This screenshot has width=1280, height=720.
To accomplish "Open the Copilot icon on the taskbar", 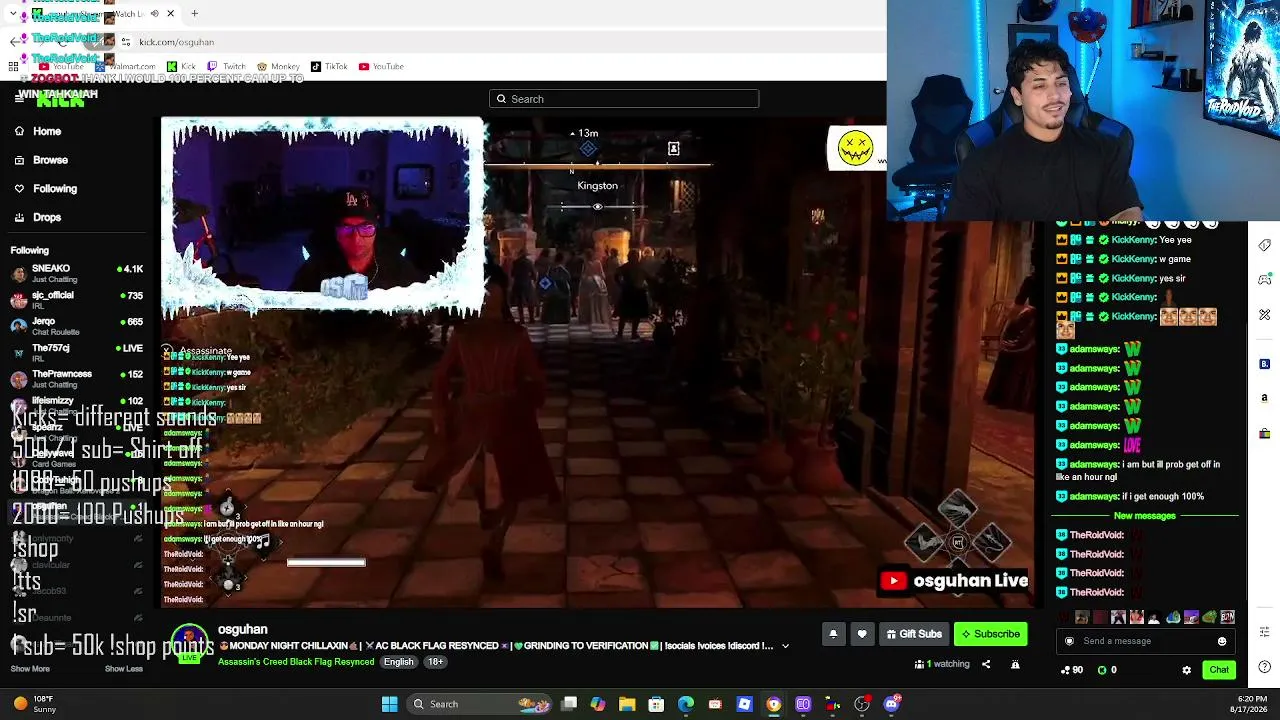I will [x=598, y=704].
